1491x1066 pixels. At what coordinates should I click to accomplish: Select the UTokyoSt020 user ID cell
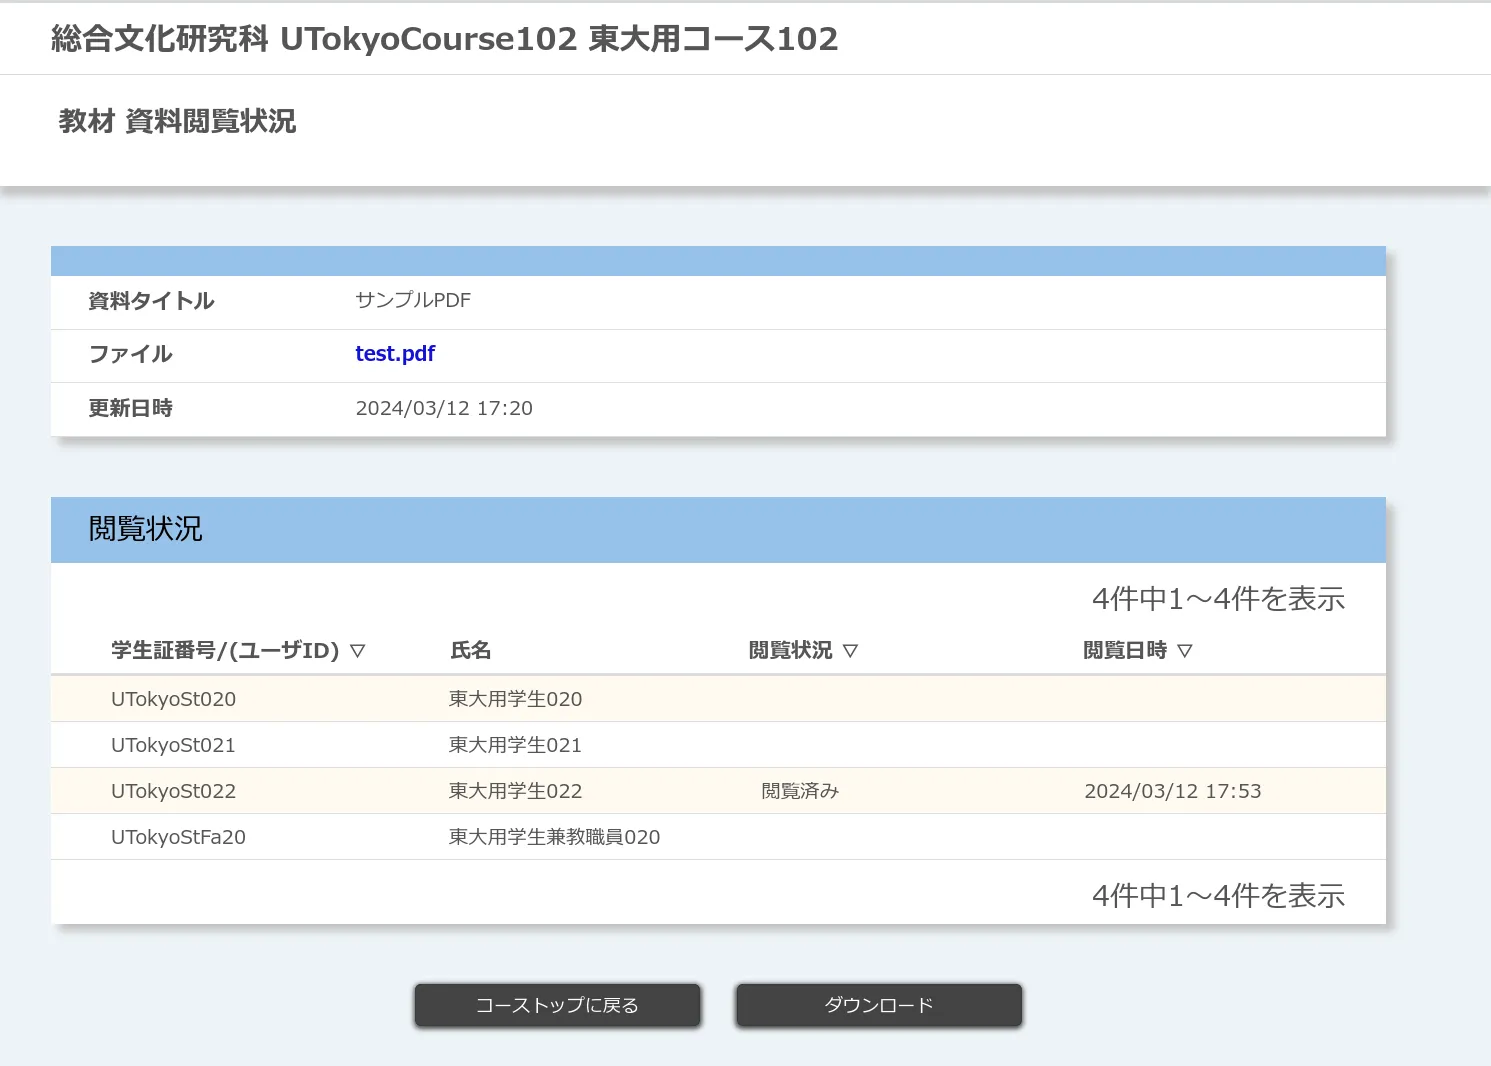tap(173, 699)
